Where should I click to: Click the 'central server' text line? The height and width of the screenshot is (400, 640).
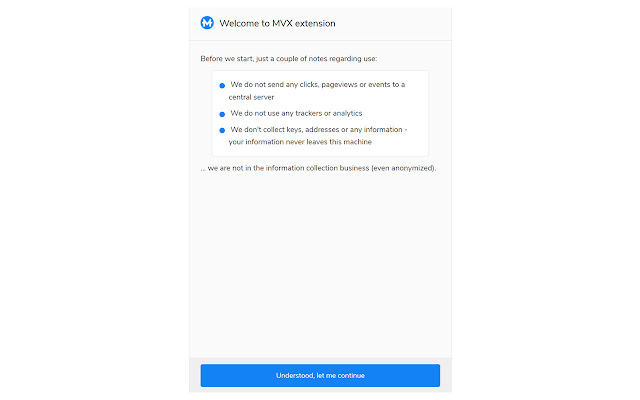click(251, 97)
